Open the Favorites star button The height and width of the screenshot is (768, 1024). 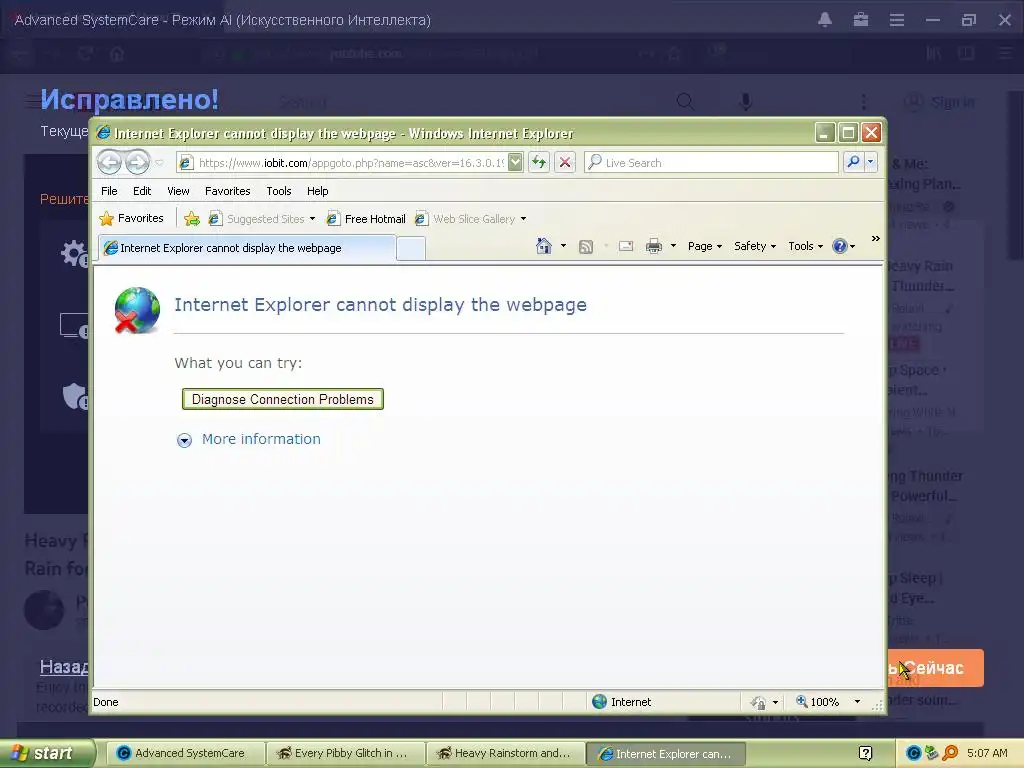tap(131, 218)
